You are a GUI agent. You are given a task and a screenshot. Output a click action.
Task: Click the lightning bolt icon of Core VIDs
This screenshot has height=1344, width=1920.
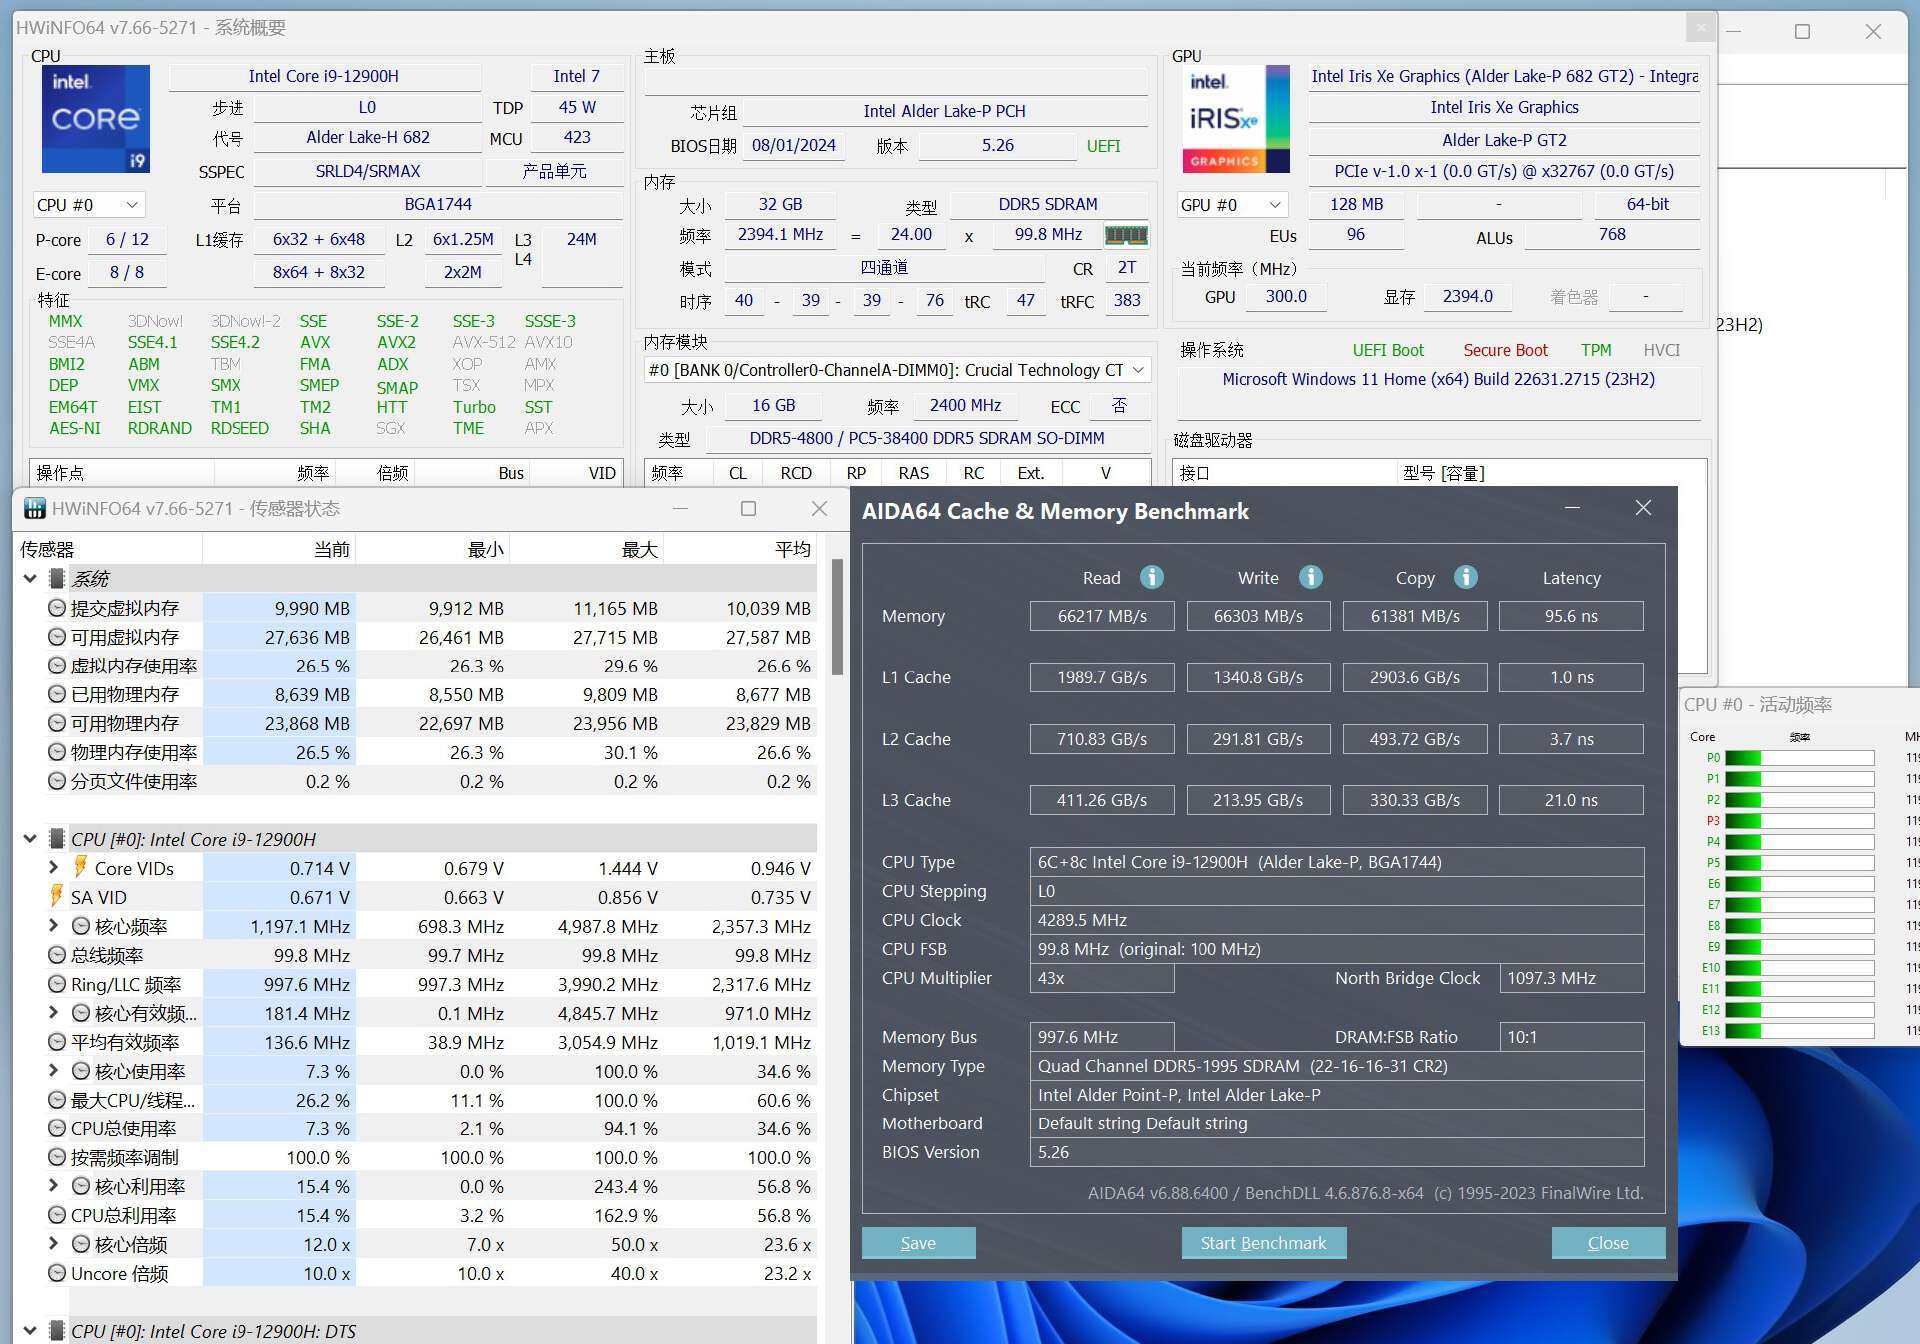point(80,867)
